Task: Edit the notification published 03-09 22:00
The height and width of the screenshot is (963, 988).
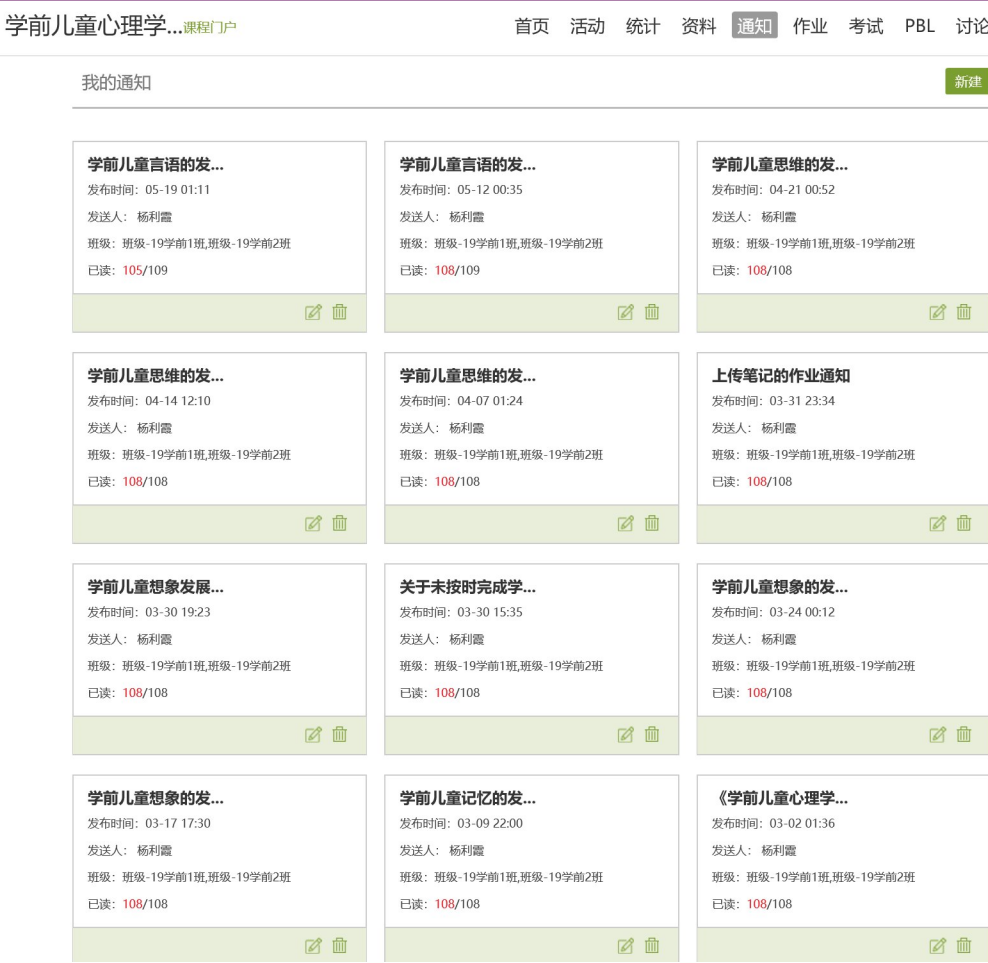Action: (626, 945)
